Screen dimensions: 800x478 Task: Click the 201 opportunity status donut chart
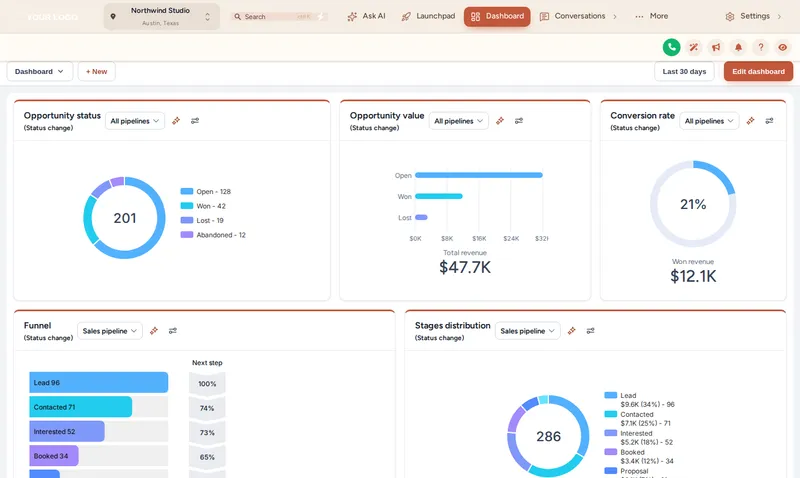124,218
